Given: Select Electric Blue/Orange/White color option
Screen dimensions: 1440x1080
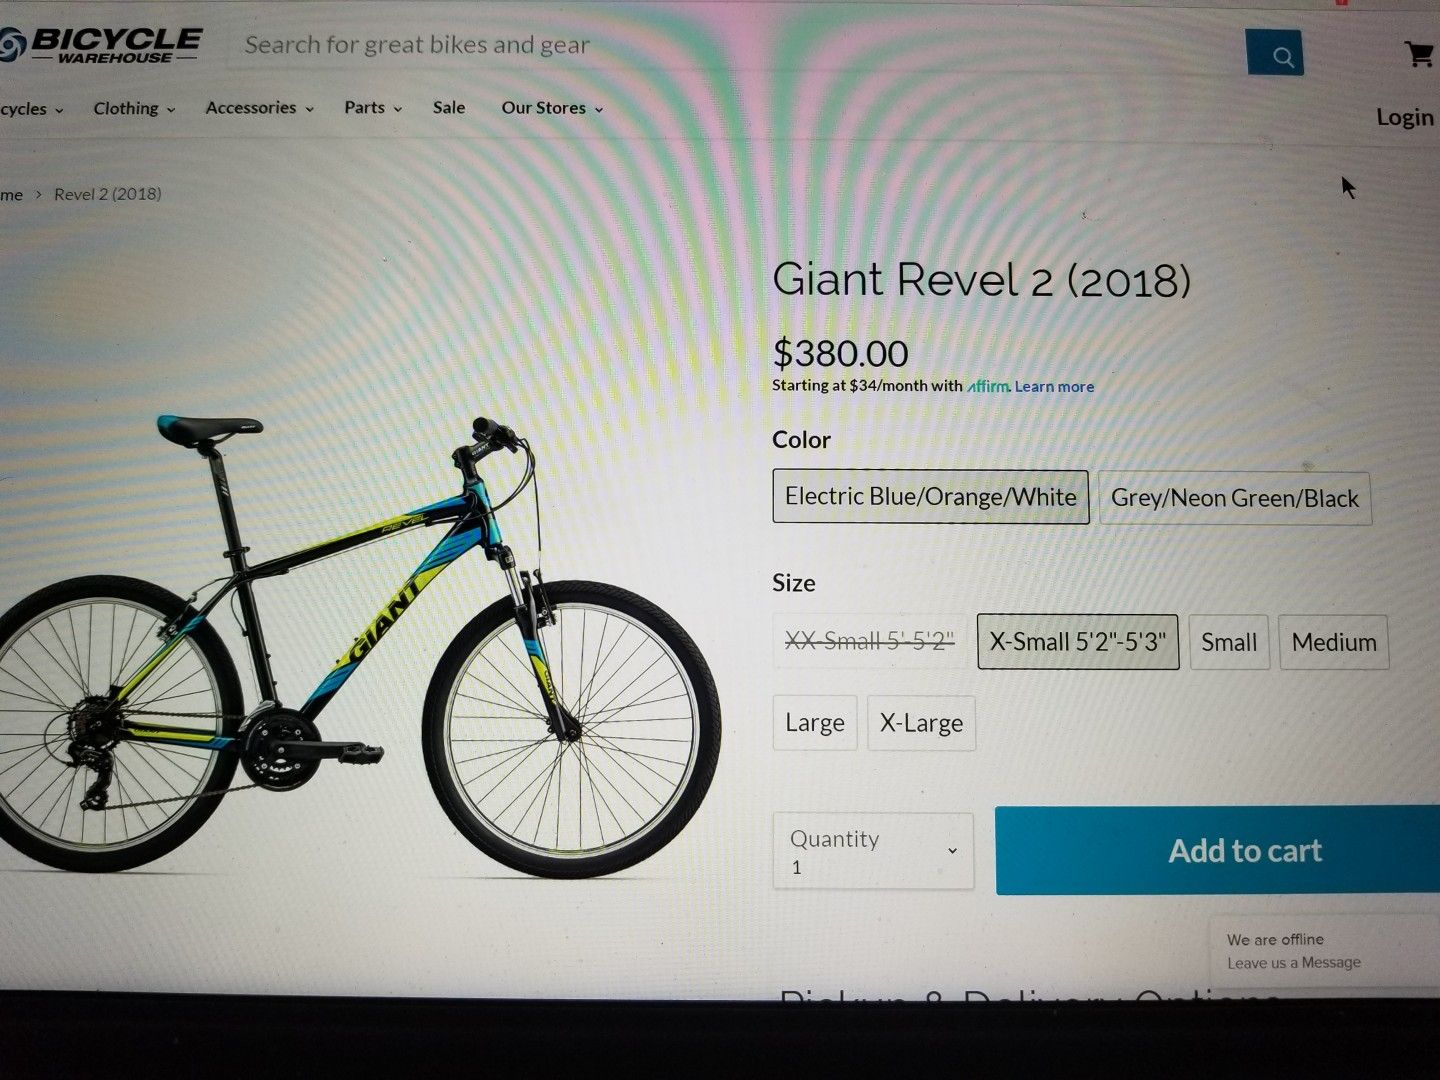Looking at the screenshot, I should [930, 497].
